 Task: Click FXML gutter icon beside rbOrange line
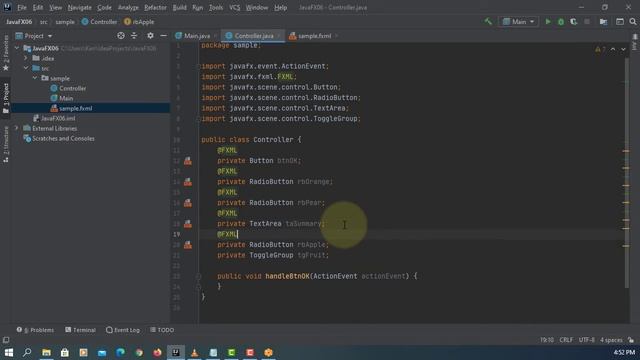click(188, 182)
